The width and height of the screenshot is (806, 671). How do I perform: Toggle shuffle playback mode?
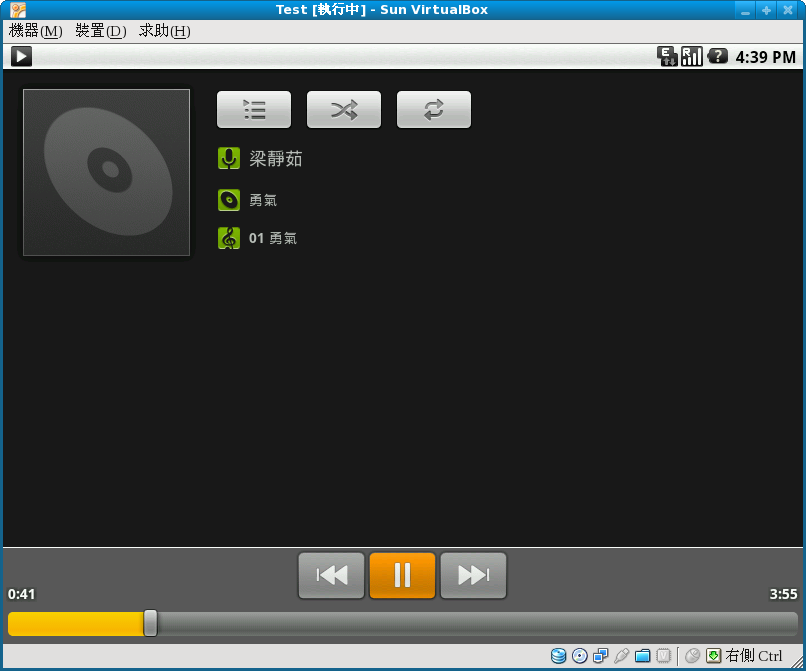click(344, 109)
